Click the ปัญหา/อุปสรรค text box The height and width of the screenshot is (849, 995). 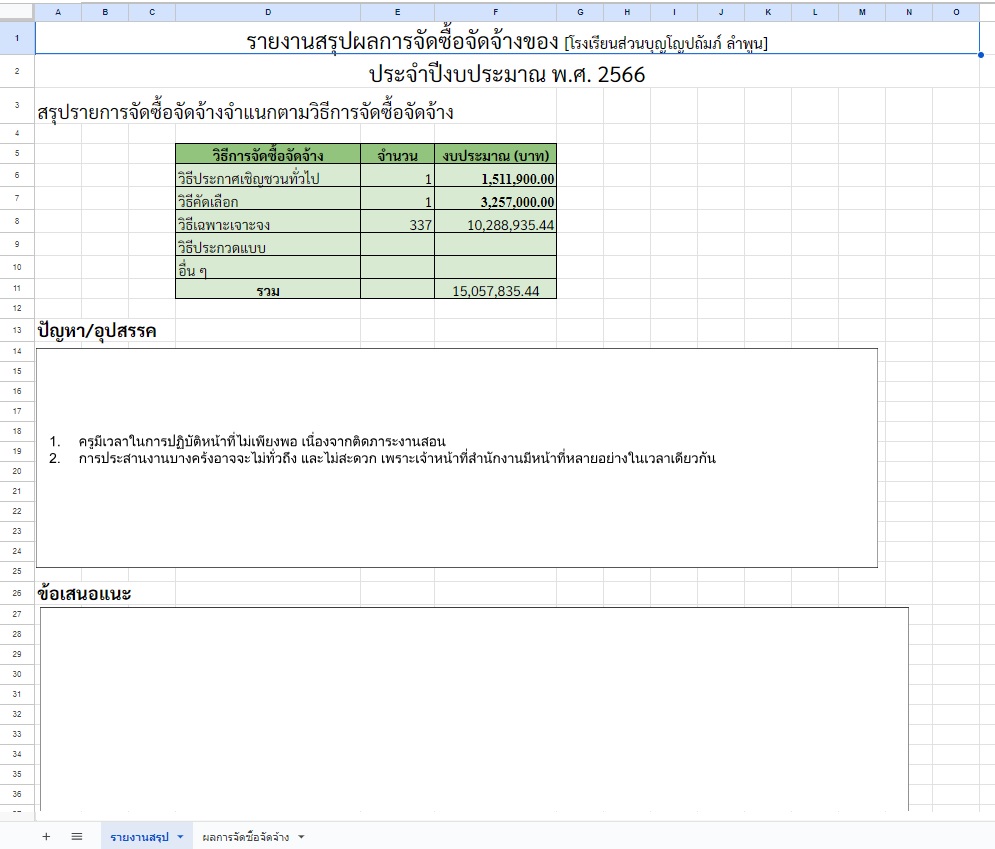pyautogui.click(x=456, y=457)
